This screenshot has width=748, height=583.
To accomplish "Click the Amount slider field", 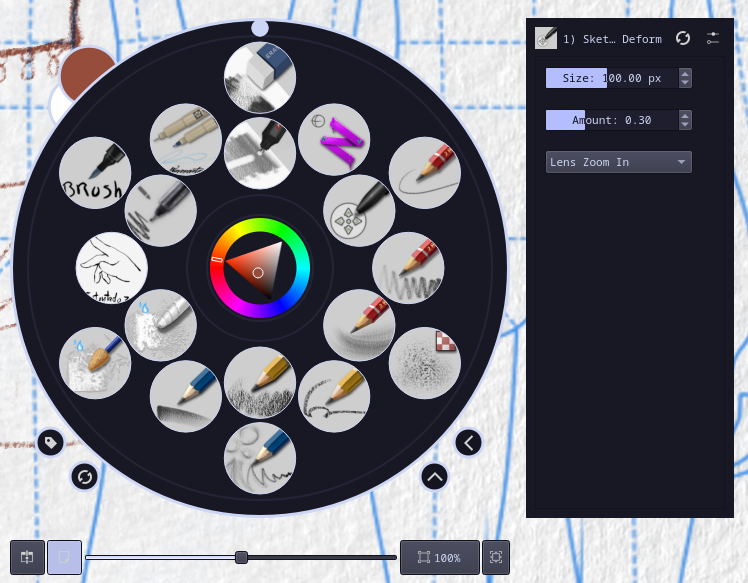I will coord(612,120).
